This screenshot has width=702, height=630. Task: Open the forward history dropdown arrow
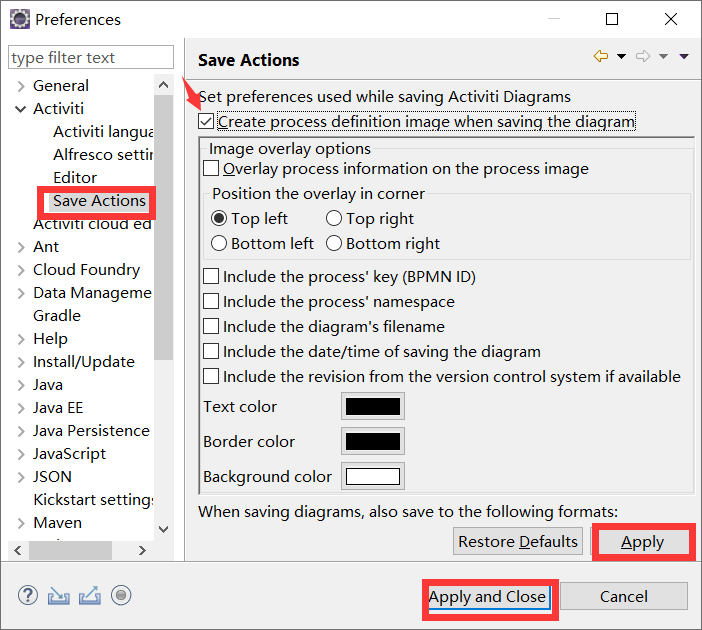(x=663, y=56)
